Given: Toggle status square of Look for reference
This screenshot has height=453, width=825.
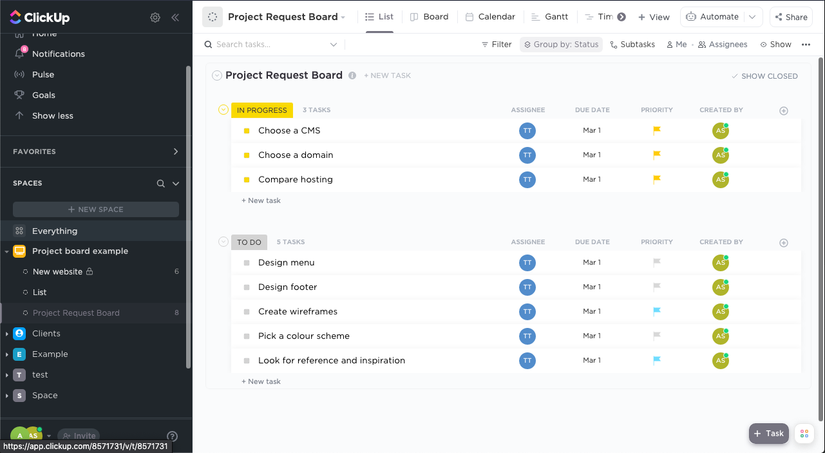Looking at the screenshot, I should click(x=246, y=361).
